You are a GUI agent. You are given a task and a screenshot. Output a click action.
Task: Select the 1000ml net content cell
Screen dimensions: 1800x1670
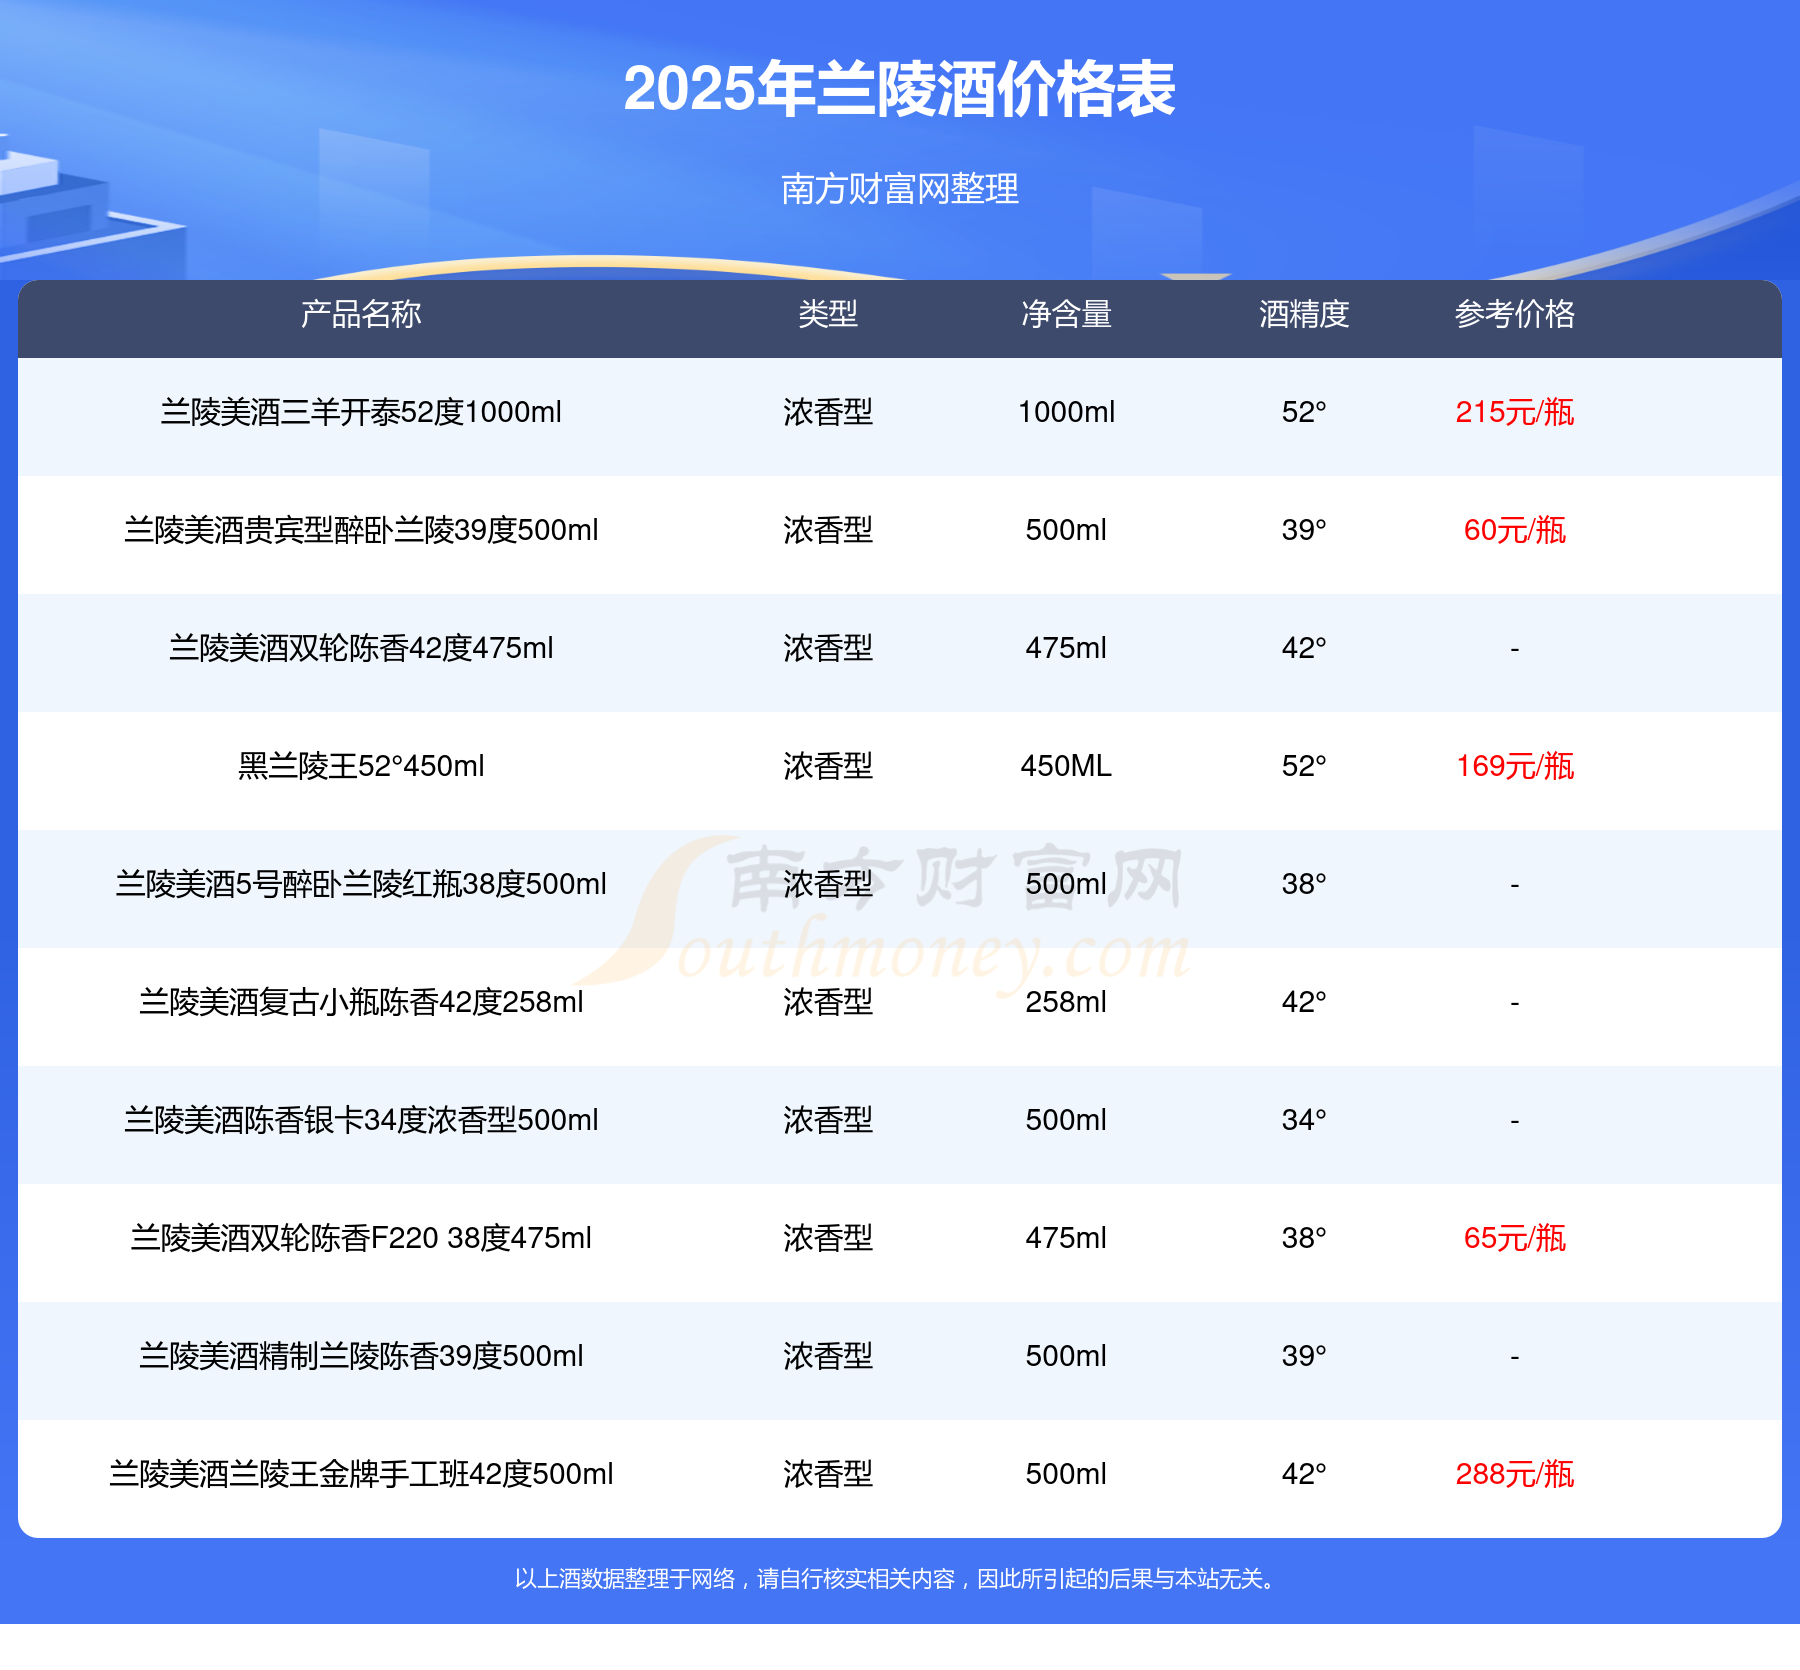pyautogui.click(x=1066, y=412)
